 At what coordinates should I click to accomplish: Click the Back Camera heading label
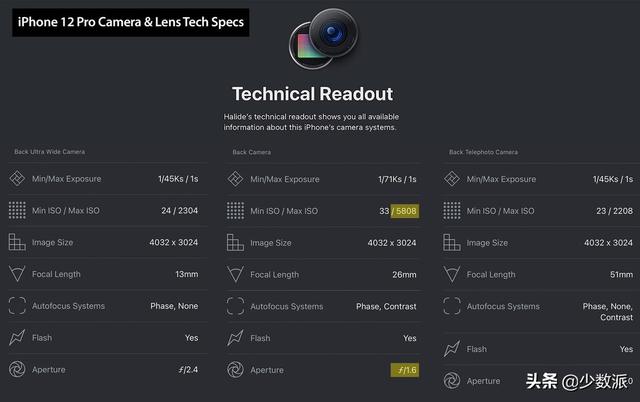tap(252, 152)
